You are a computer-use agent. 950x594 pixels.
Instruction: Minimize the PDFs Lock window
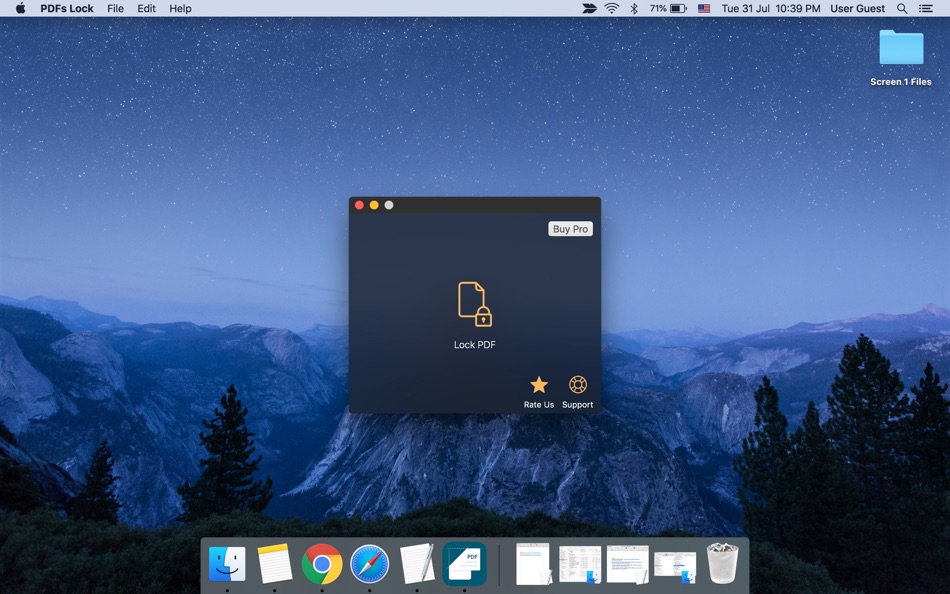pyautogui.click(x=374, y=205)
